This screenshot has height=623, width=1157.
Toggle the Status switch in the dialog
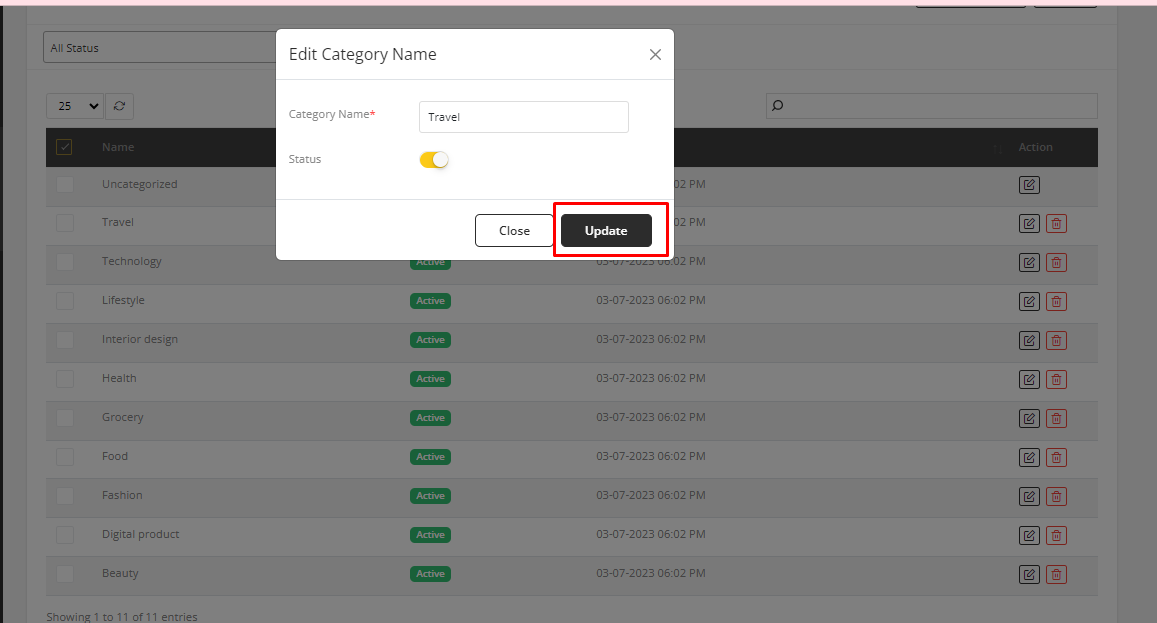click(434, 160)
